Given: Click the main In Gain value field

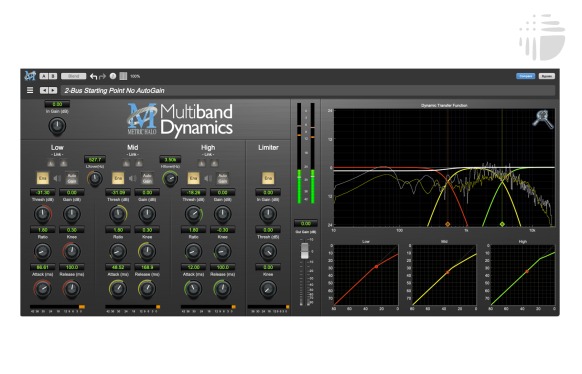Looking at the screenshot, I should [57, 104].
